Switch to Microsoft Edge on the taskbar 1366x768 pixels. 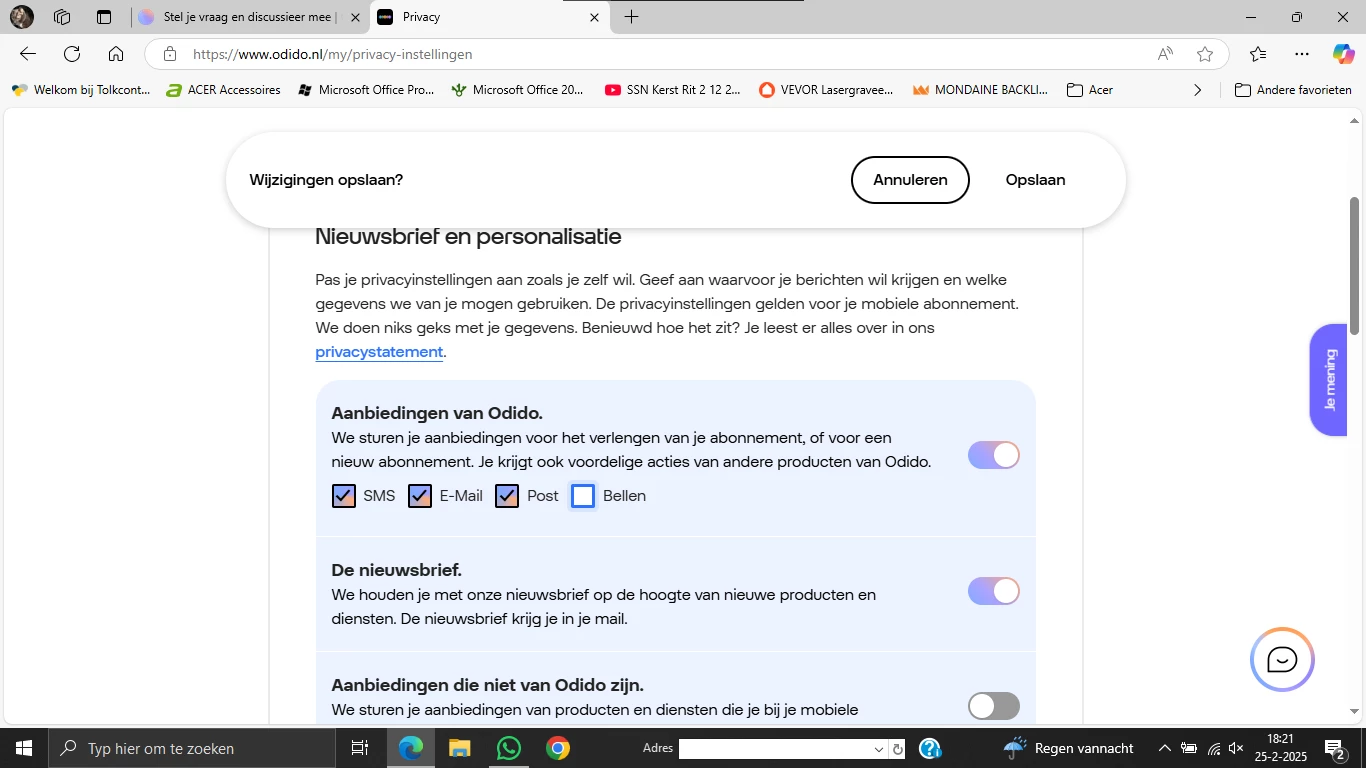click(411, 748)
